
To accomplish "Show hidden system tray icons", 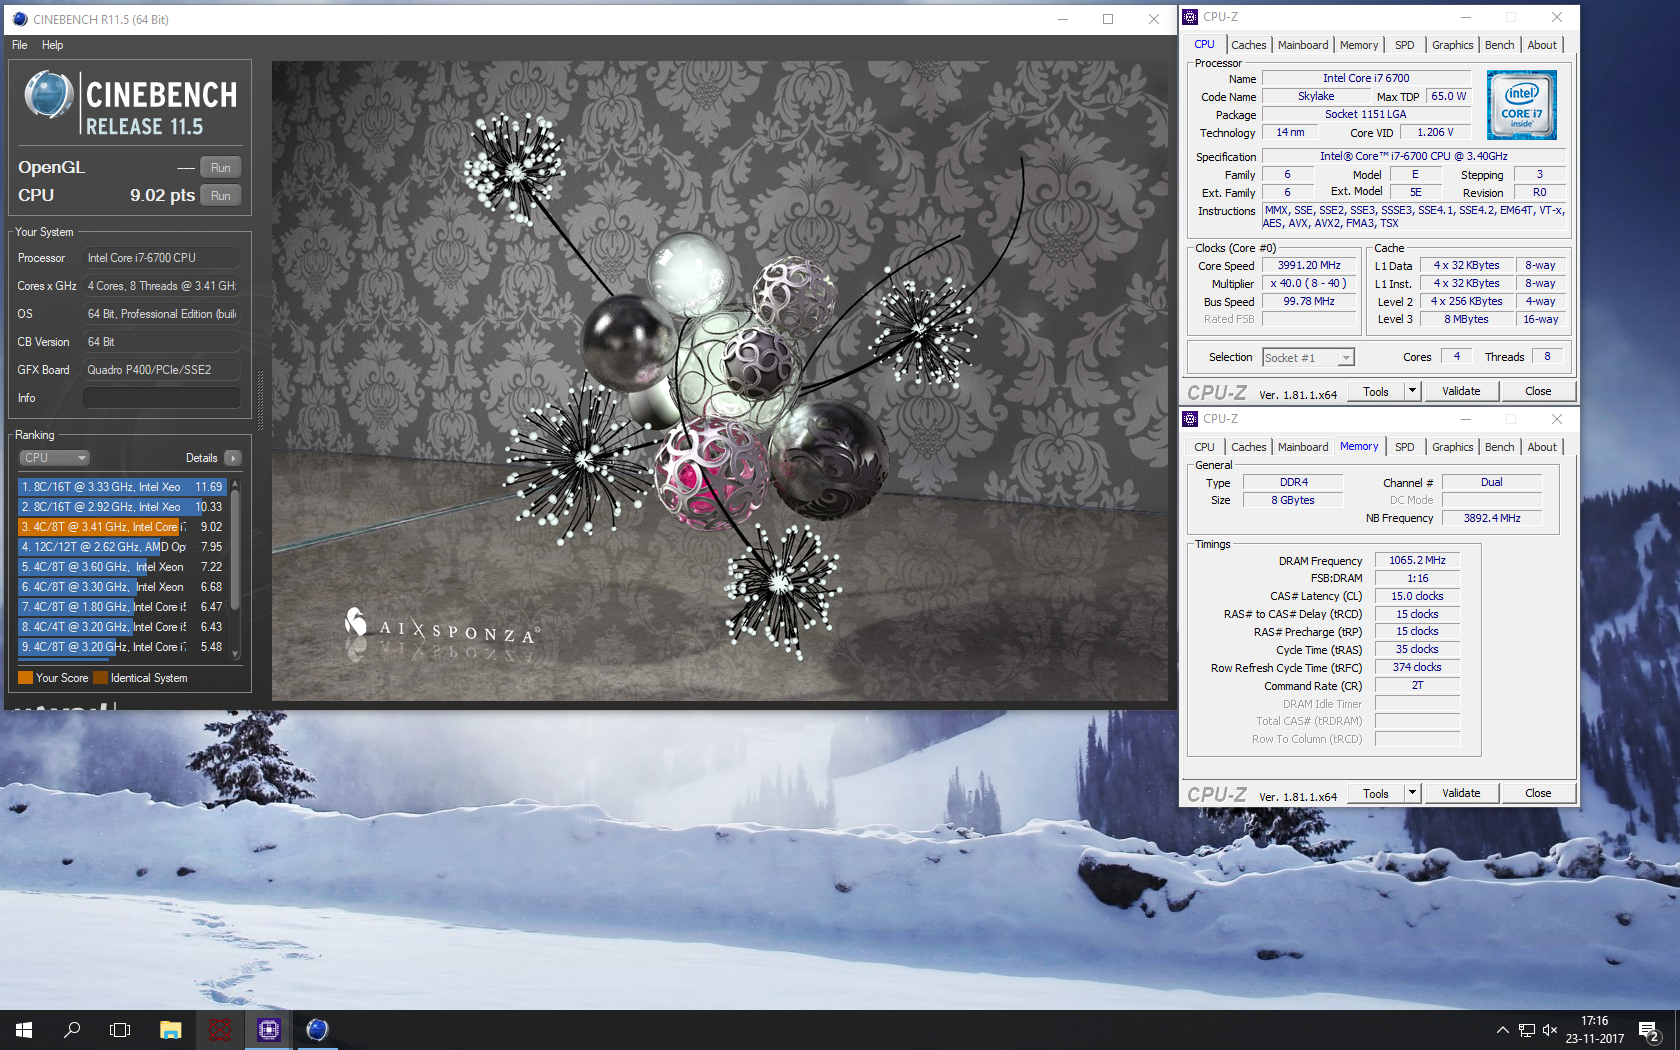I will (x=1502, y=1030).
